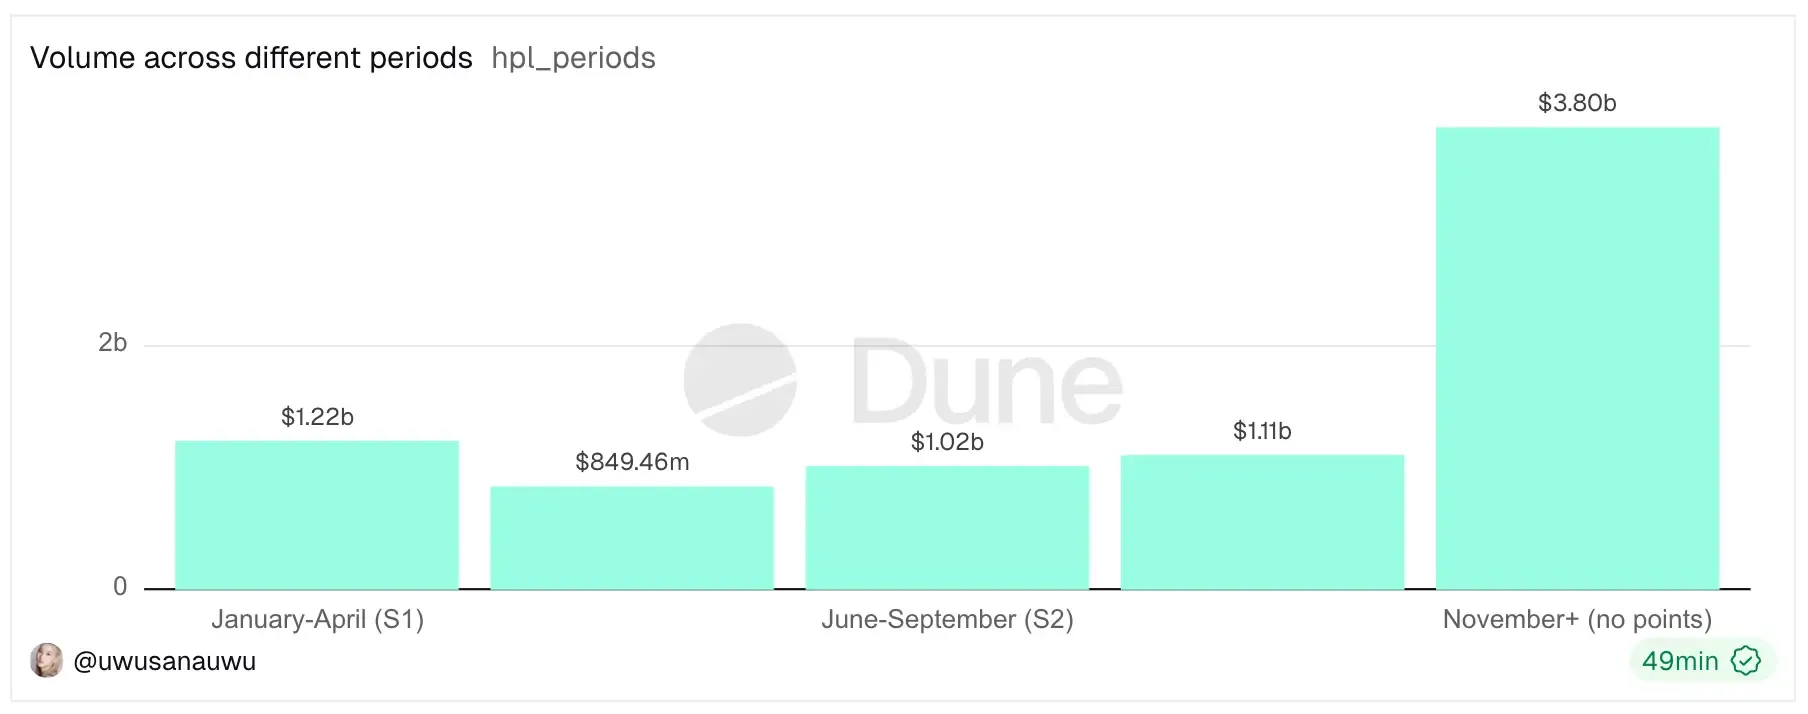1808x714 pixels.
Task: Click the 'June-September (S2)' axis label
Action: pos(947,620)
